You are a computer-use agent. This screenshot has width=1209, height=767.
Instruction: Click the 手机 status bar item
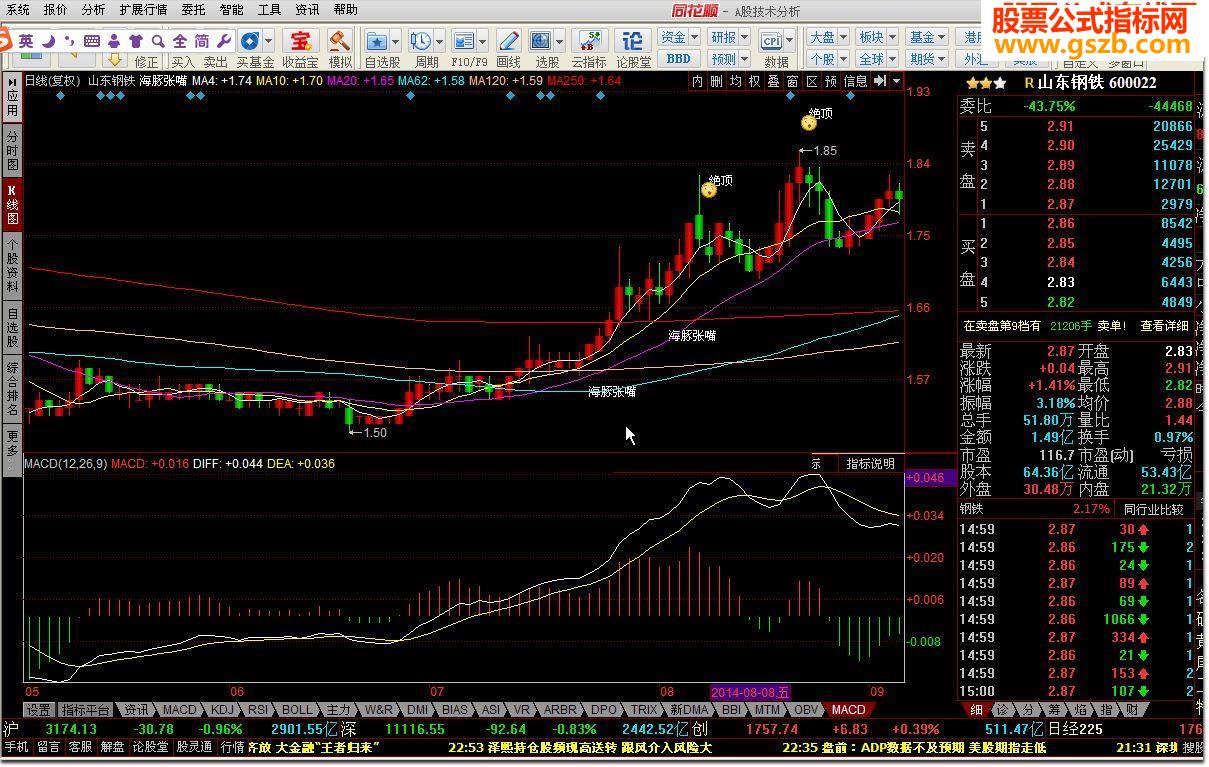click(x=17, y=747)
